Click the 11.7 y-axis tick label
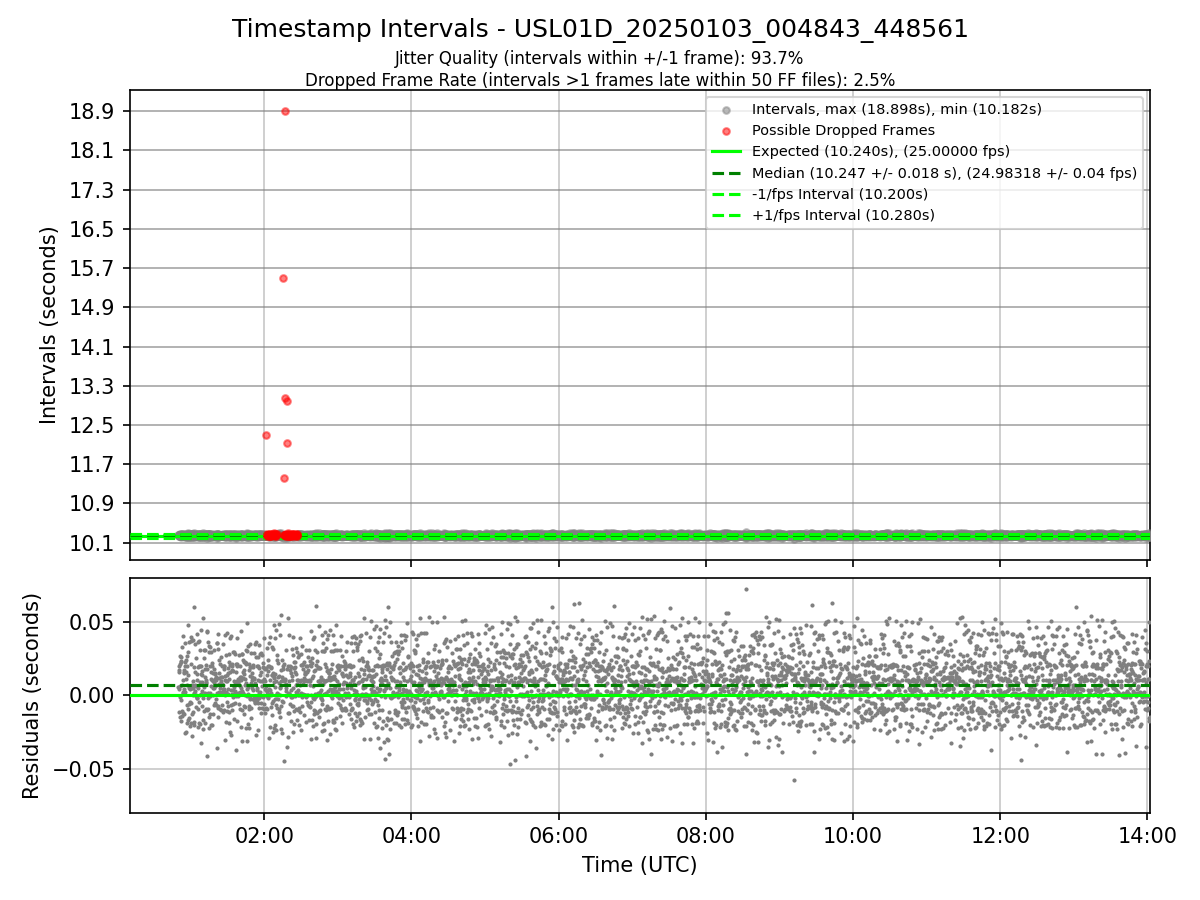 [x=93, y=464]
